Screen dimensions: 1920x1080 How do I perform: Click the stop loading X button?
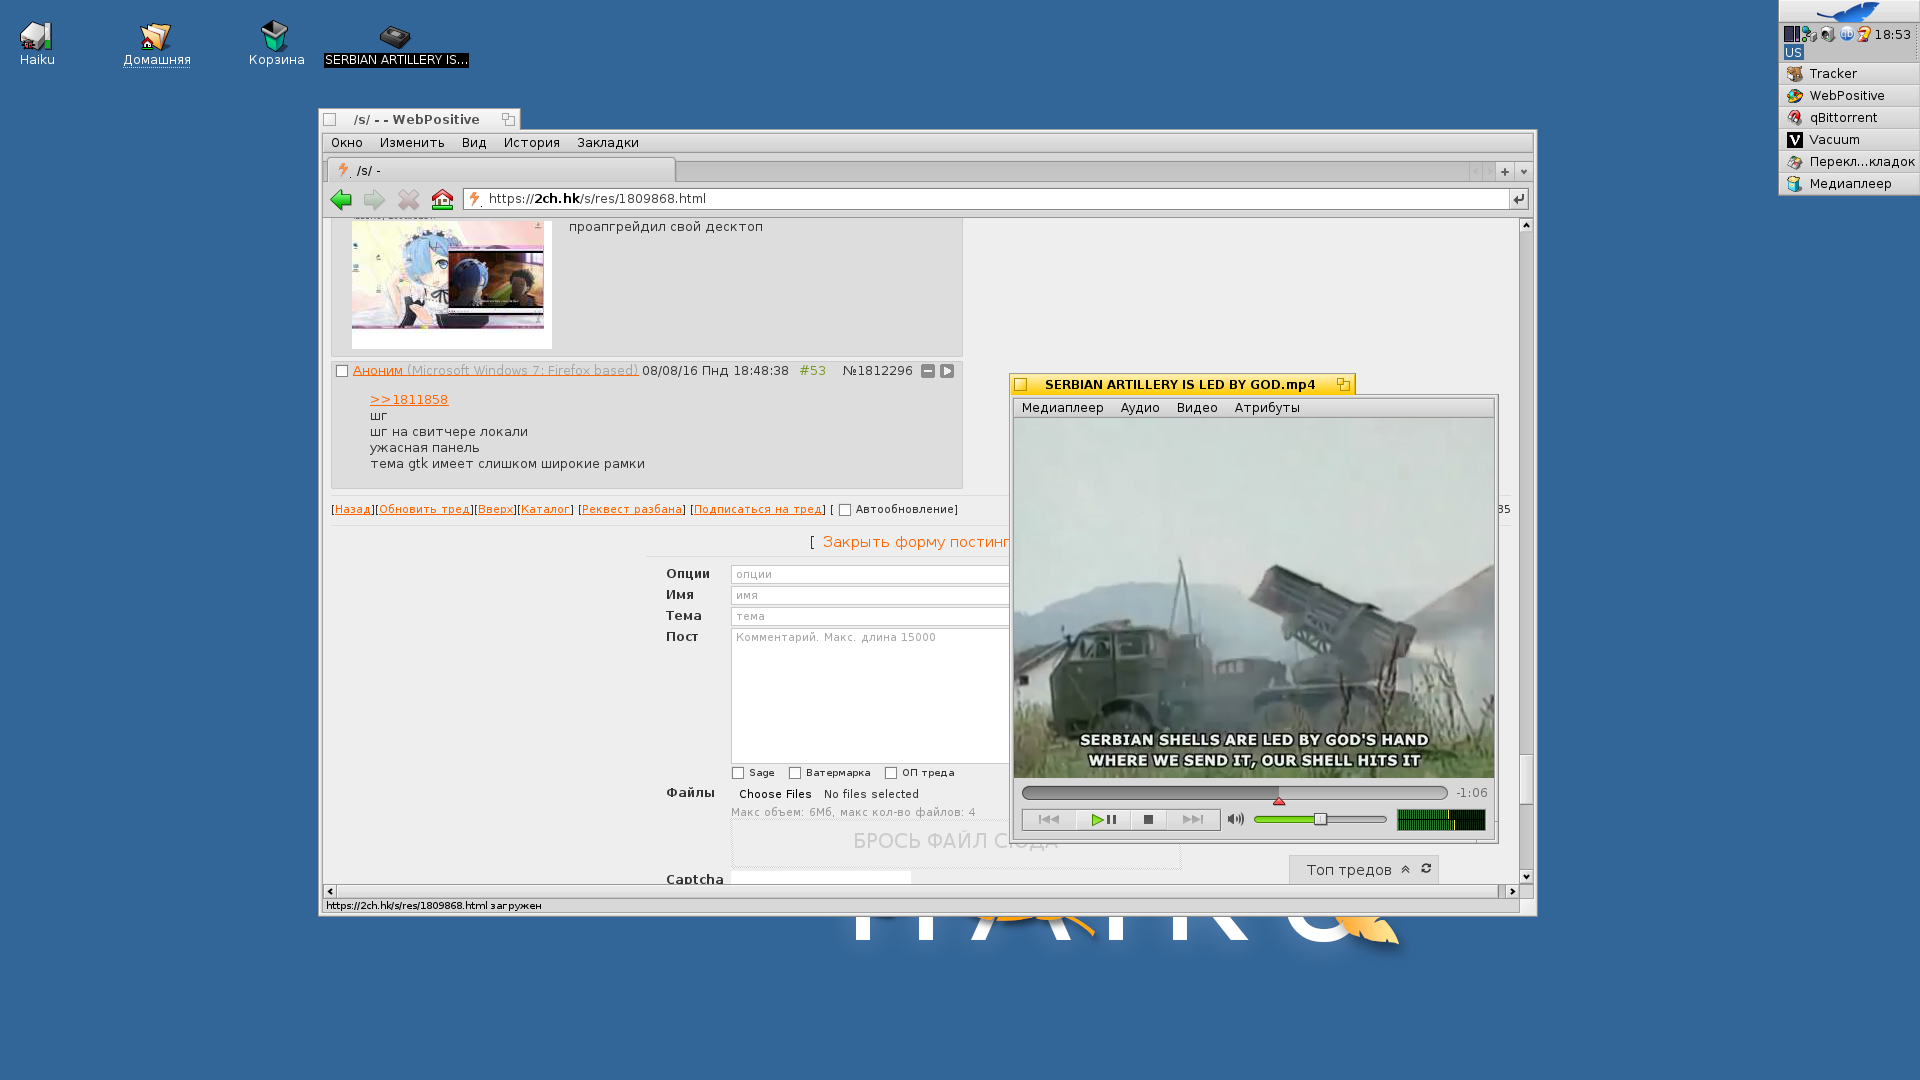tap(408, 199)
